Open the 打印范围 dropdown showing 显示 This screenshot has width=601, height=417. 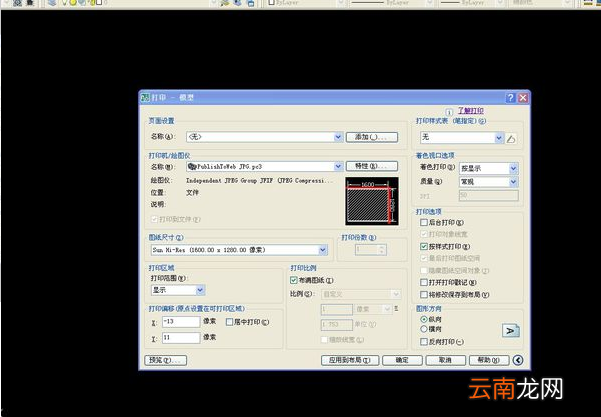coord(178,290)
